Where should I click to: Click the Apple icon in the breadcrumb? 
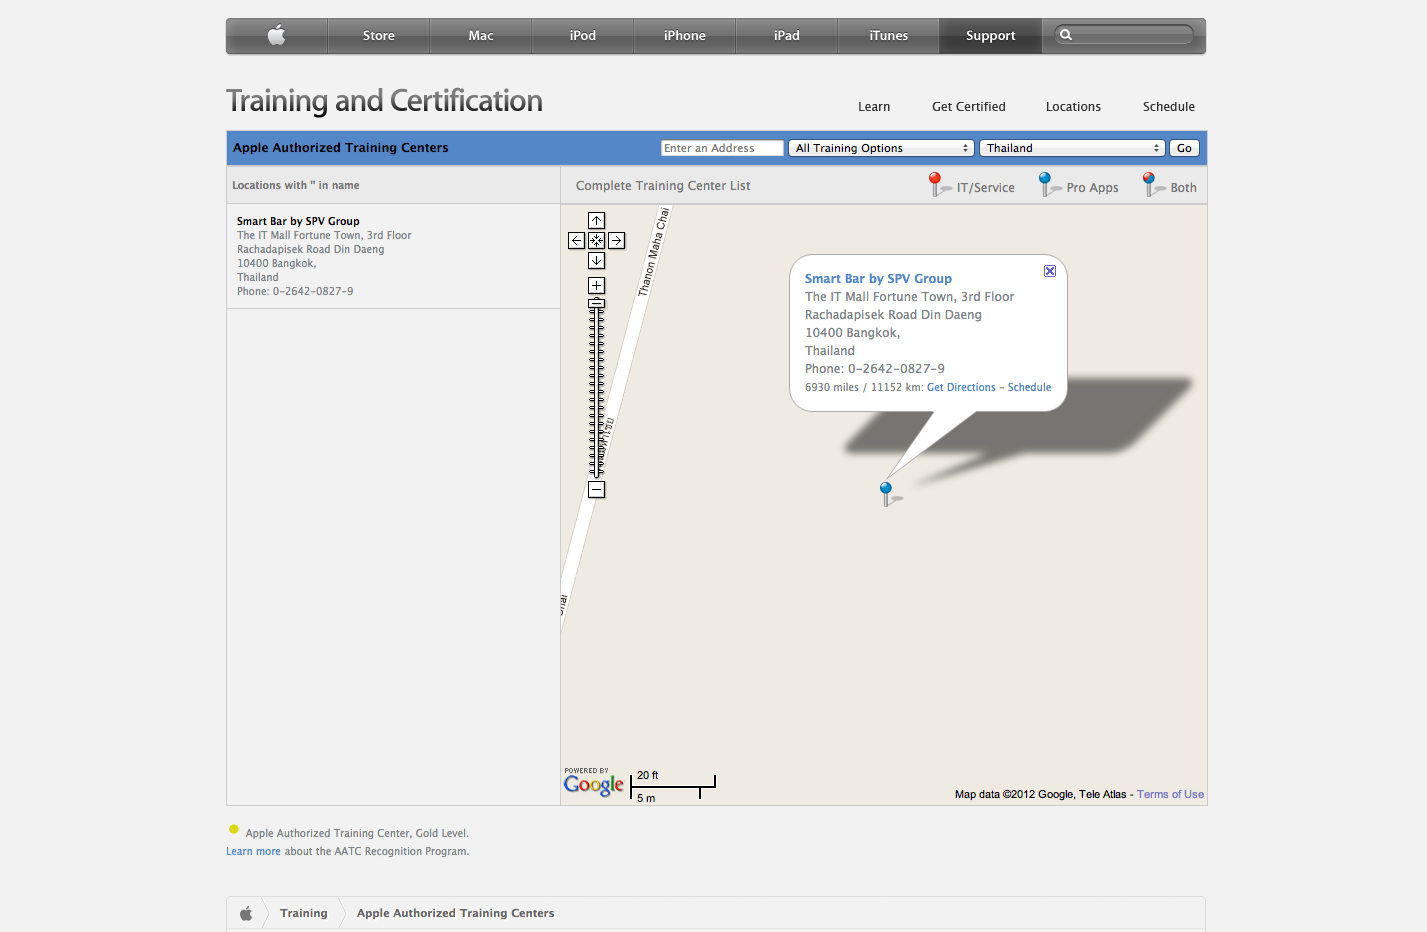click(x=246, y=913)
